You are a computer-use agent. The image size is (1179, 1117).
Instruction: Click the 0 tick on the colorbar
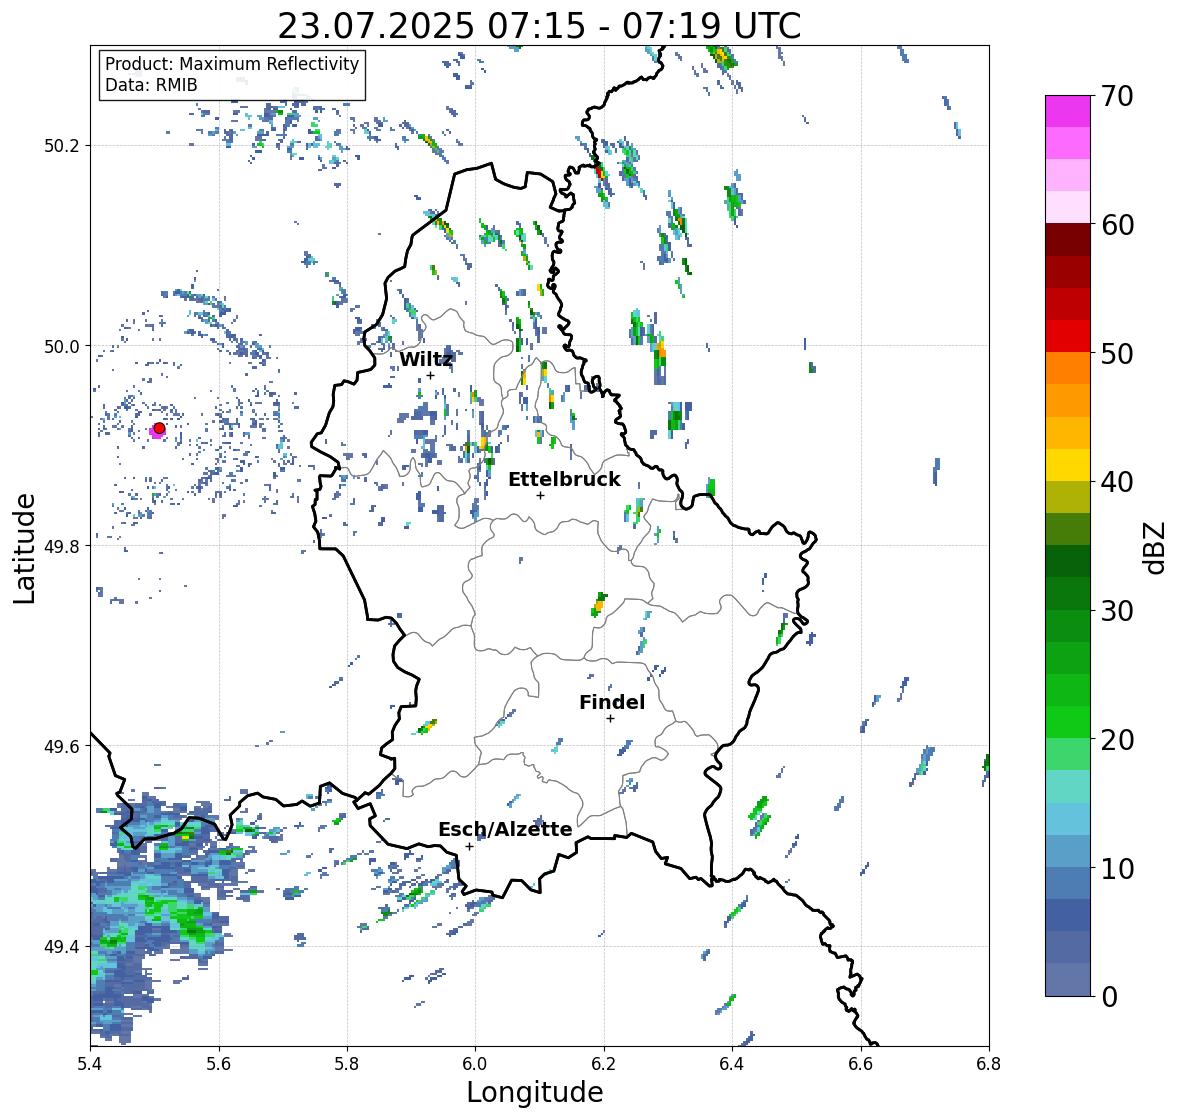tap(1109, 997)
